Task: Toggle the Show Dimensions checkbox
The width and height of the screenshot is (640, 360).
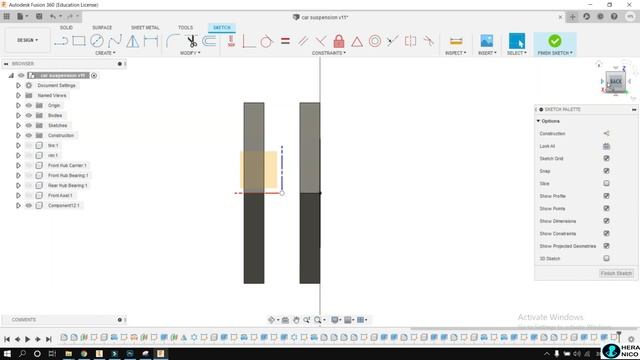Action: tap(607, 221)
